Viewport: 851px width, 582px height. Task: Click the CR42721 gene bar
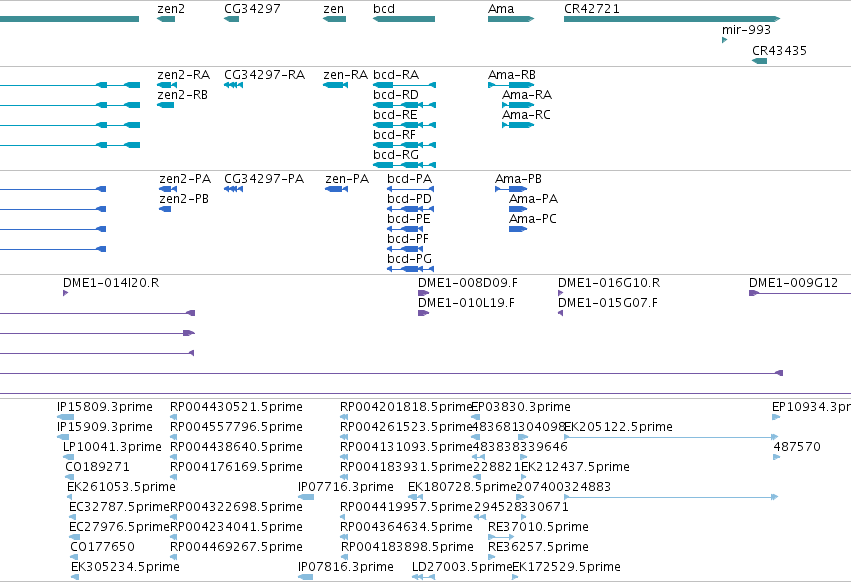point(672,19)
